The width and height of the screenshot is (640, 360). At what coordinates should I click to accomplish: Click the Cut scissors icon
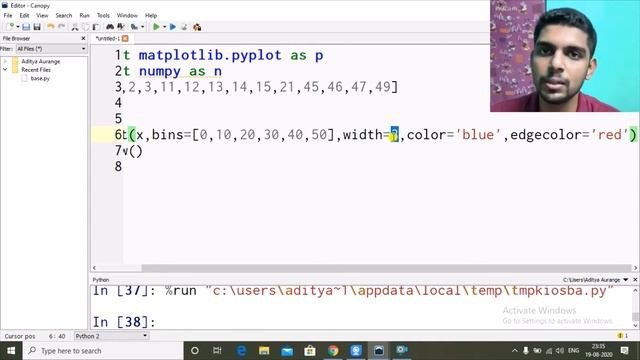(x=75, y=27)
